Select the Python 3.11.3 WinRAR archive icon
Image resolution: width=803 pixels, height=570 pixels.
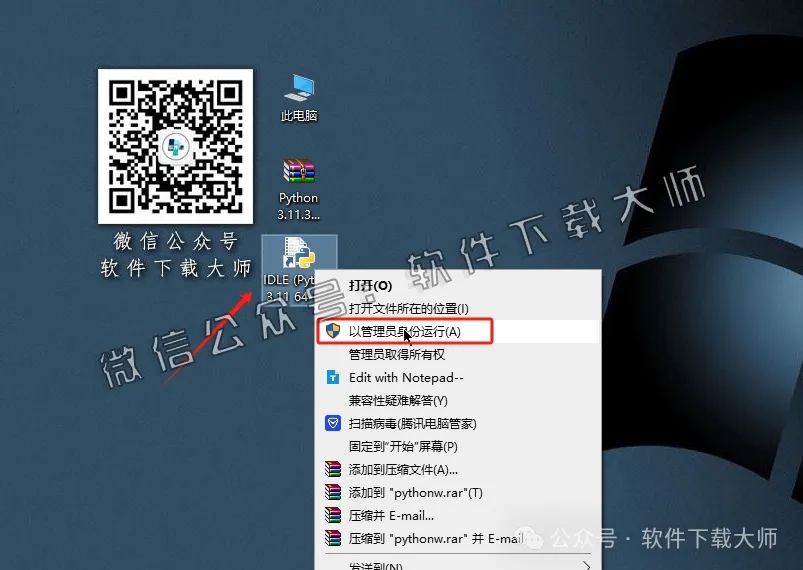click(x=299, y=189)
